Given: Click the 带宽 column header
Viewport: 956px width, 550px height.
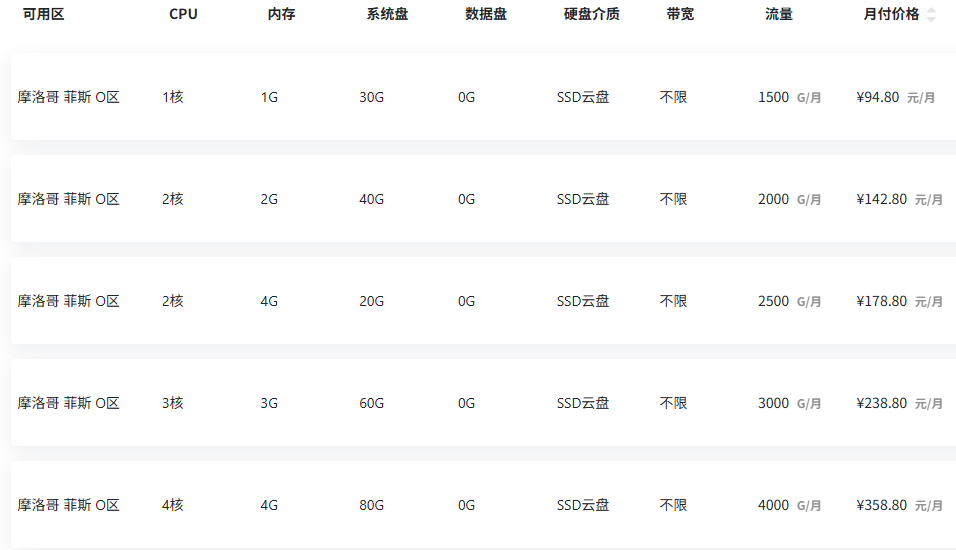Looking at the screenshot, I should point(681,14).
